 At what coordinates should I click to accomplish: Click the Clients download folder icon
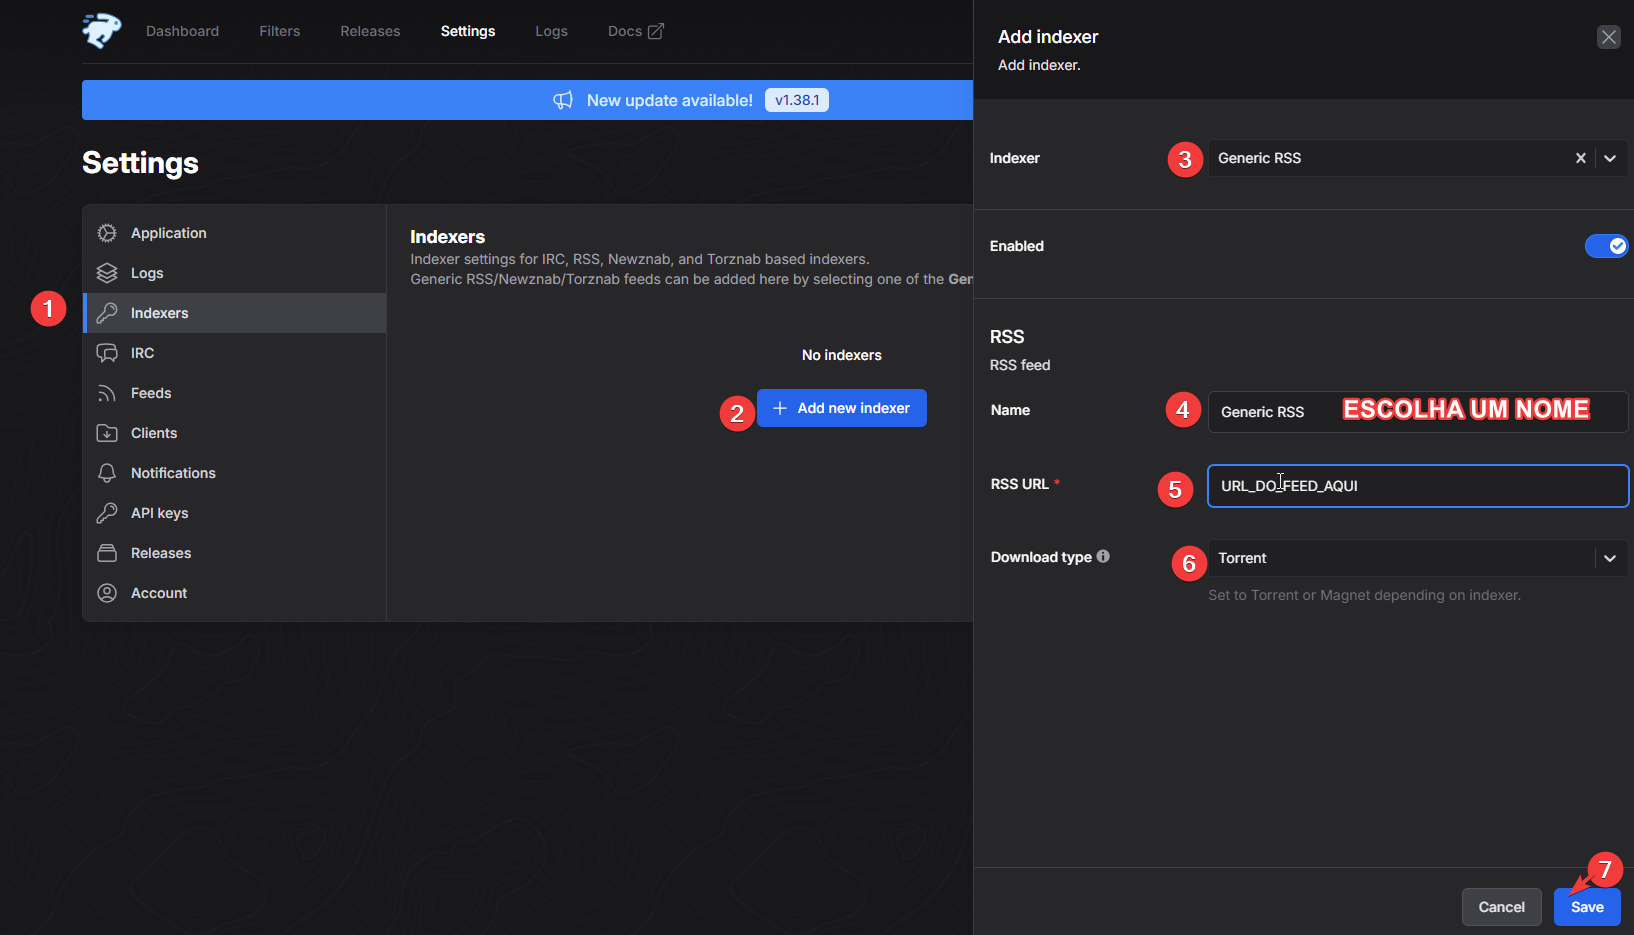107,433
